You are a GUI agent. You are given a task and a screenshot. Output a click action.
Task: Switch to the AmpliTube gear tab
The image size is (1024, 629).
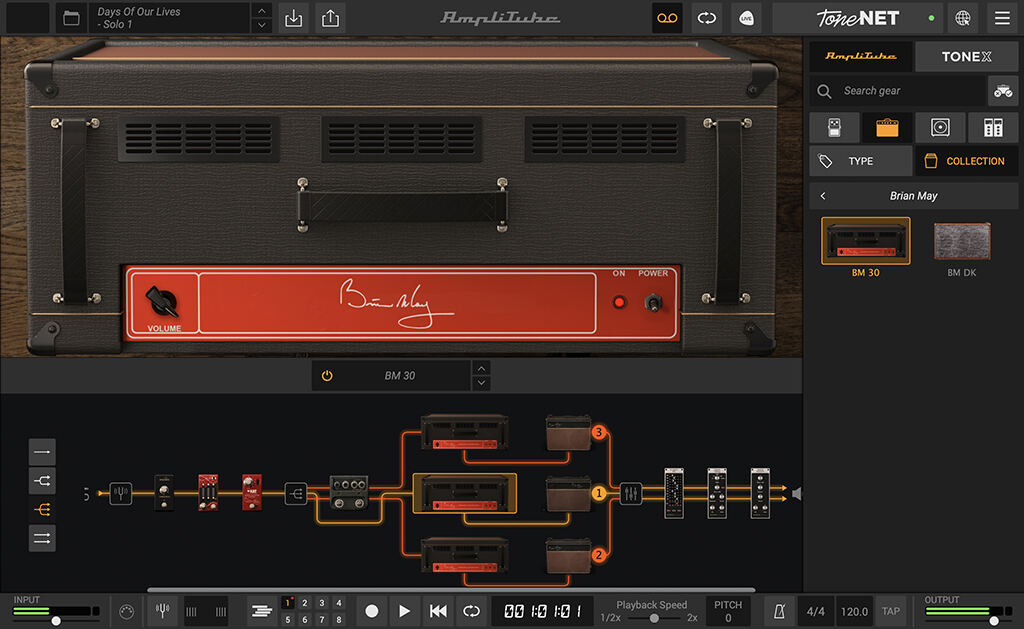(x=861, y=56)
